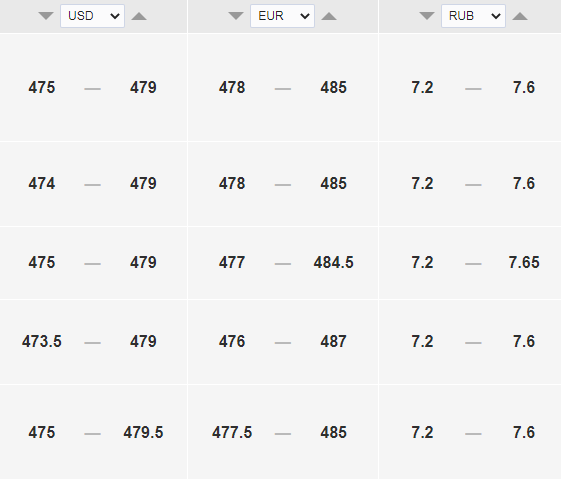
Task: Open the EUR currency dropdown
Action: (282, 16)
